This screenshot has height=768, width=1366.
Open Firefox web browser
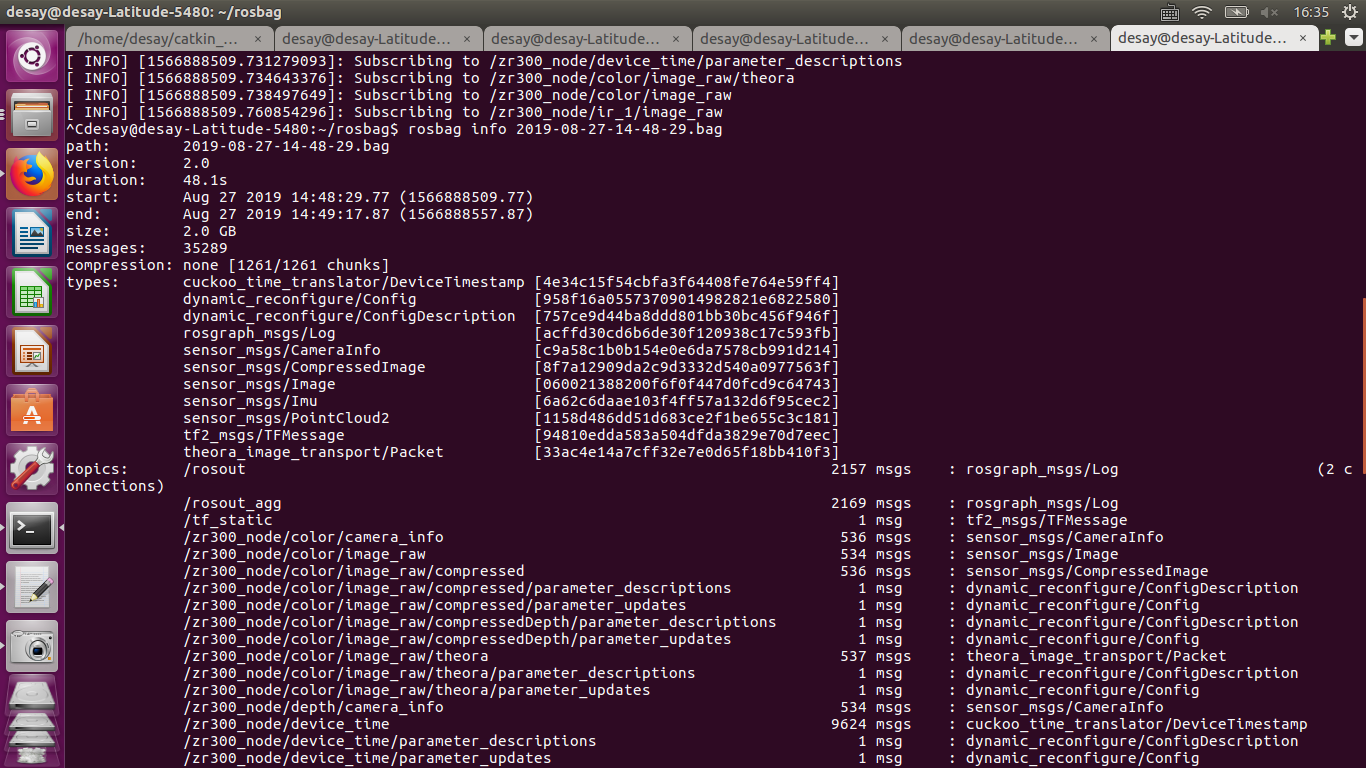[x=32, y=174]
